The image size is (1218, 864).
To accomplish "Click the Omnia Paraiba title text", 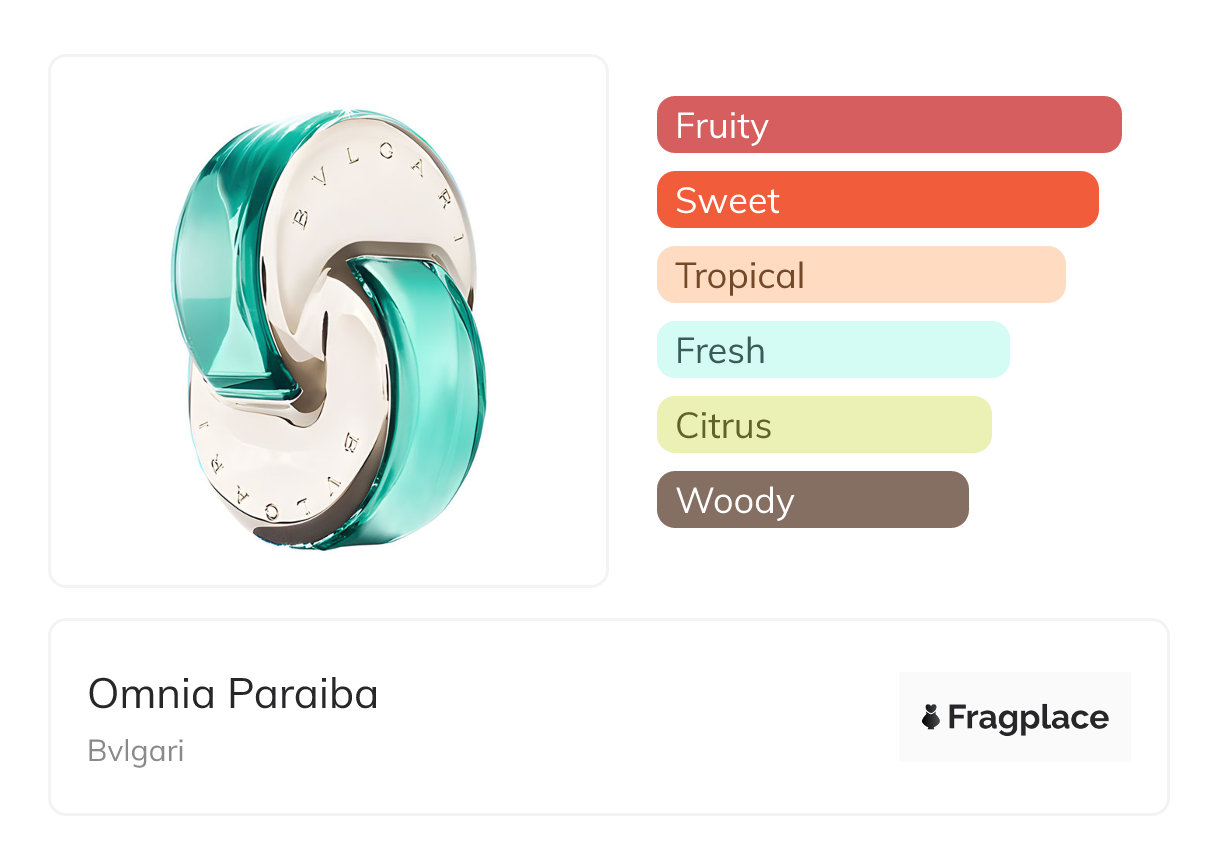I will coord(233,694).
